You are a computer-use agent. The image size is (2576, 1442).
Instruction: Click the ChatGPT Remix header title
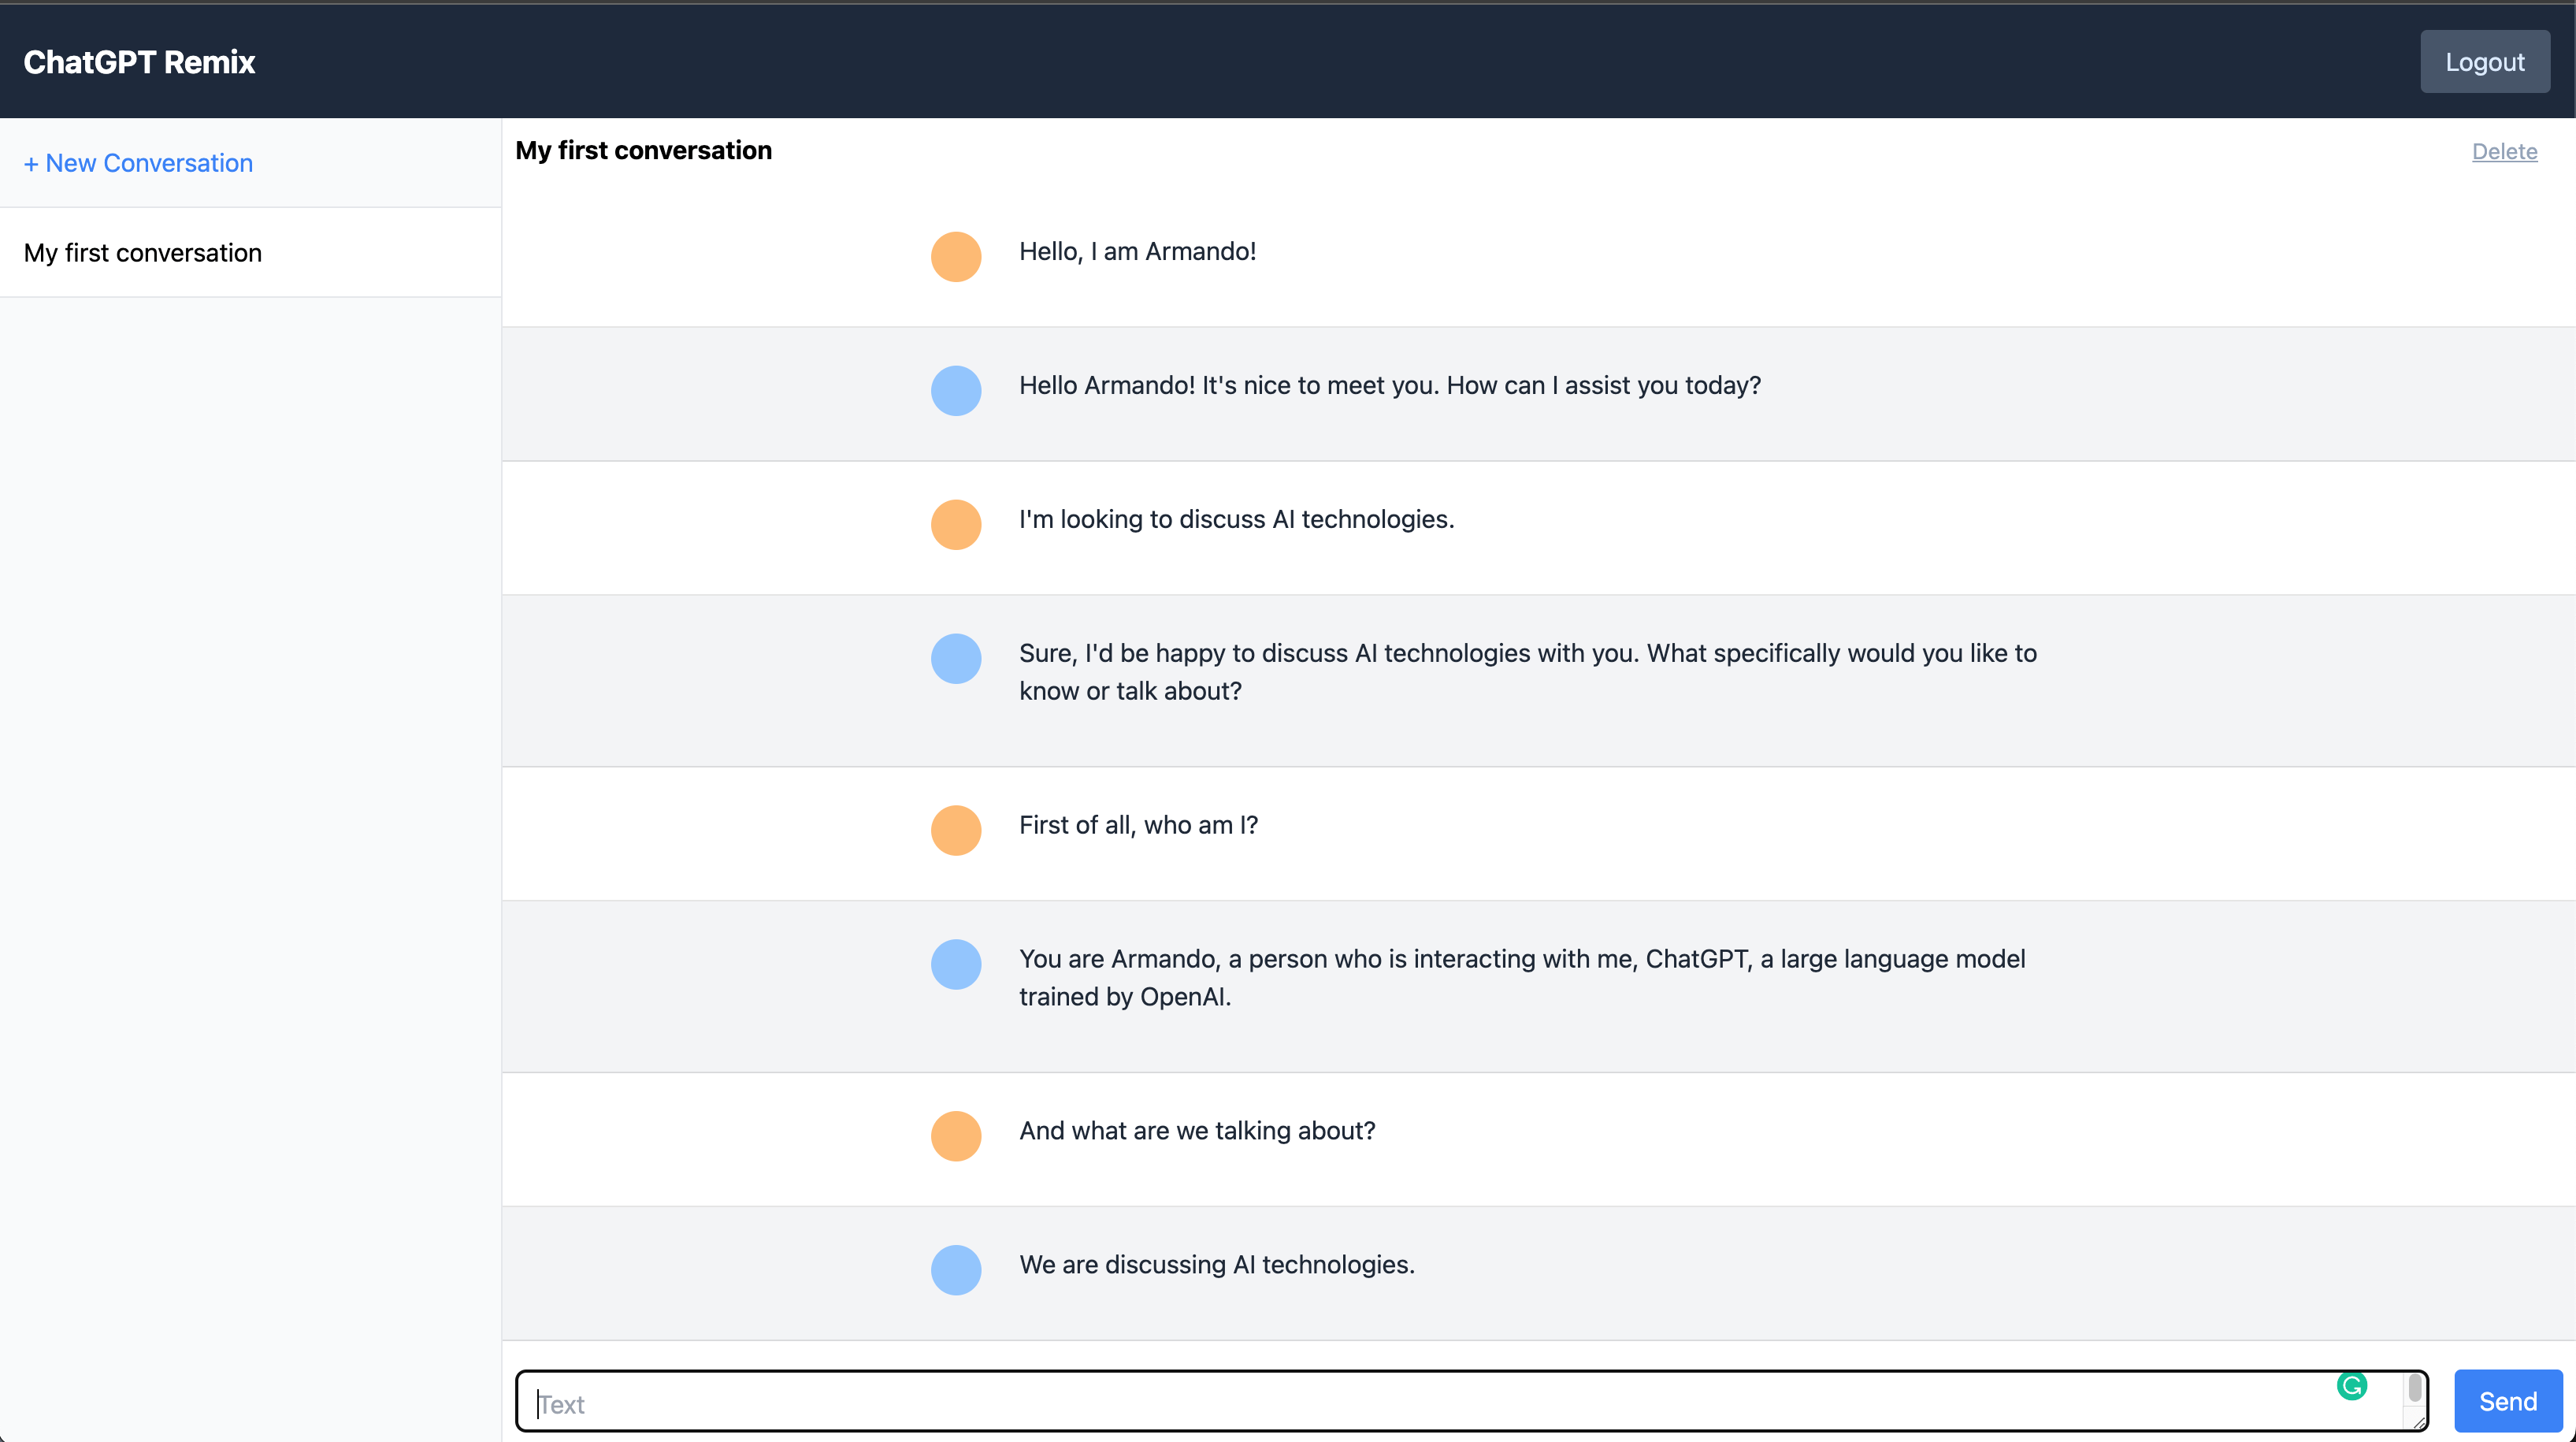point(139,62)
